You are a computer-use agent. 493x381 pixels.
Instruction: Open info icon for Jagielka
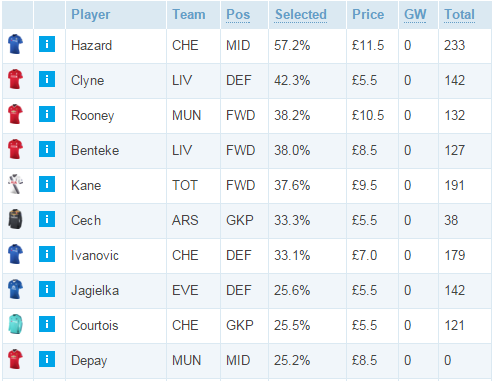pyautogui.click(x=47, y=289)
